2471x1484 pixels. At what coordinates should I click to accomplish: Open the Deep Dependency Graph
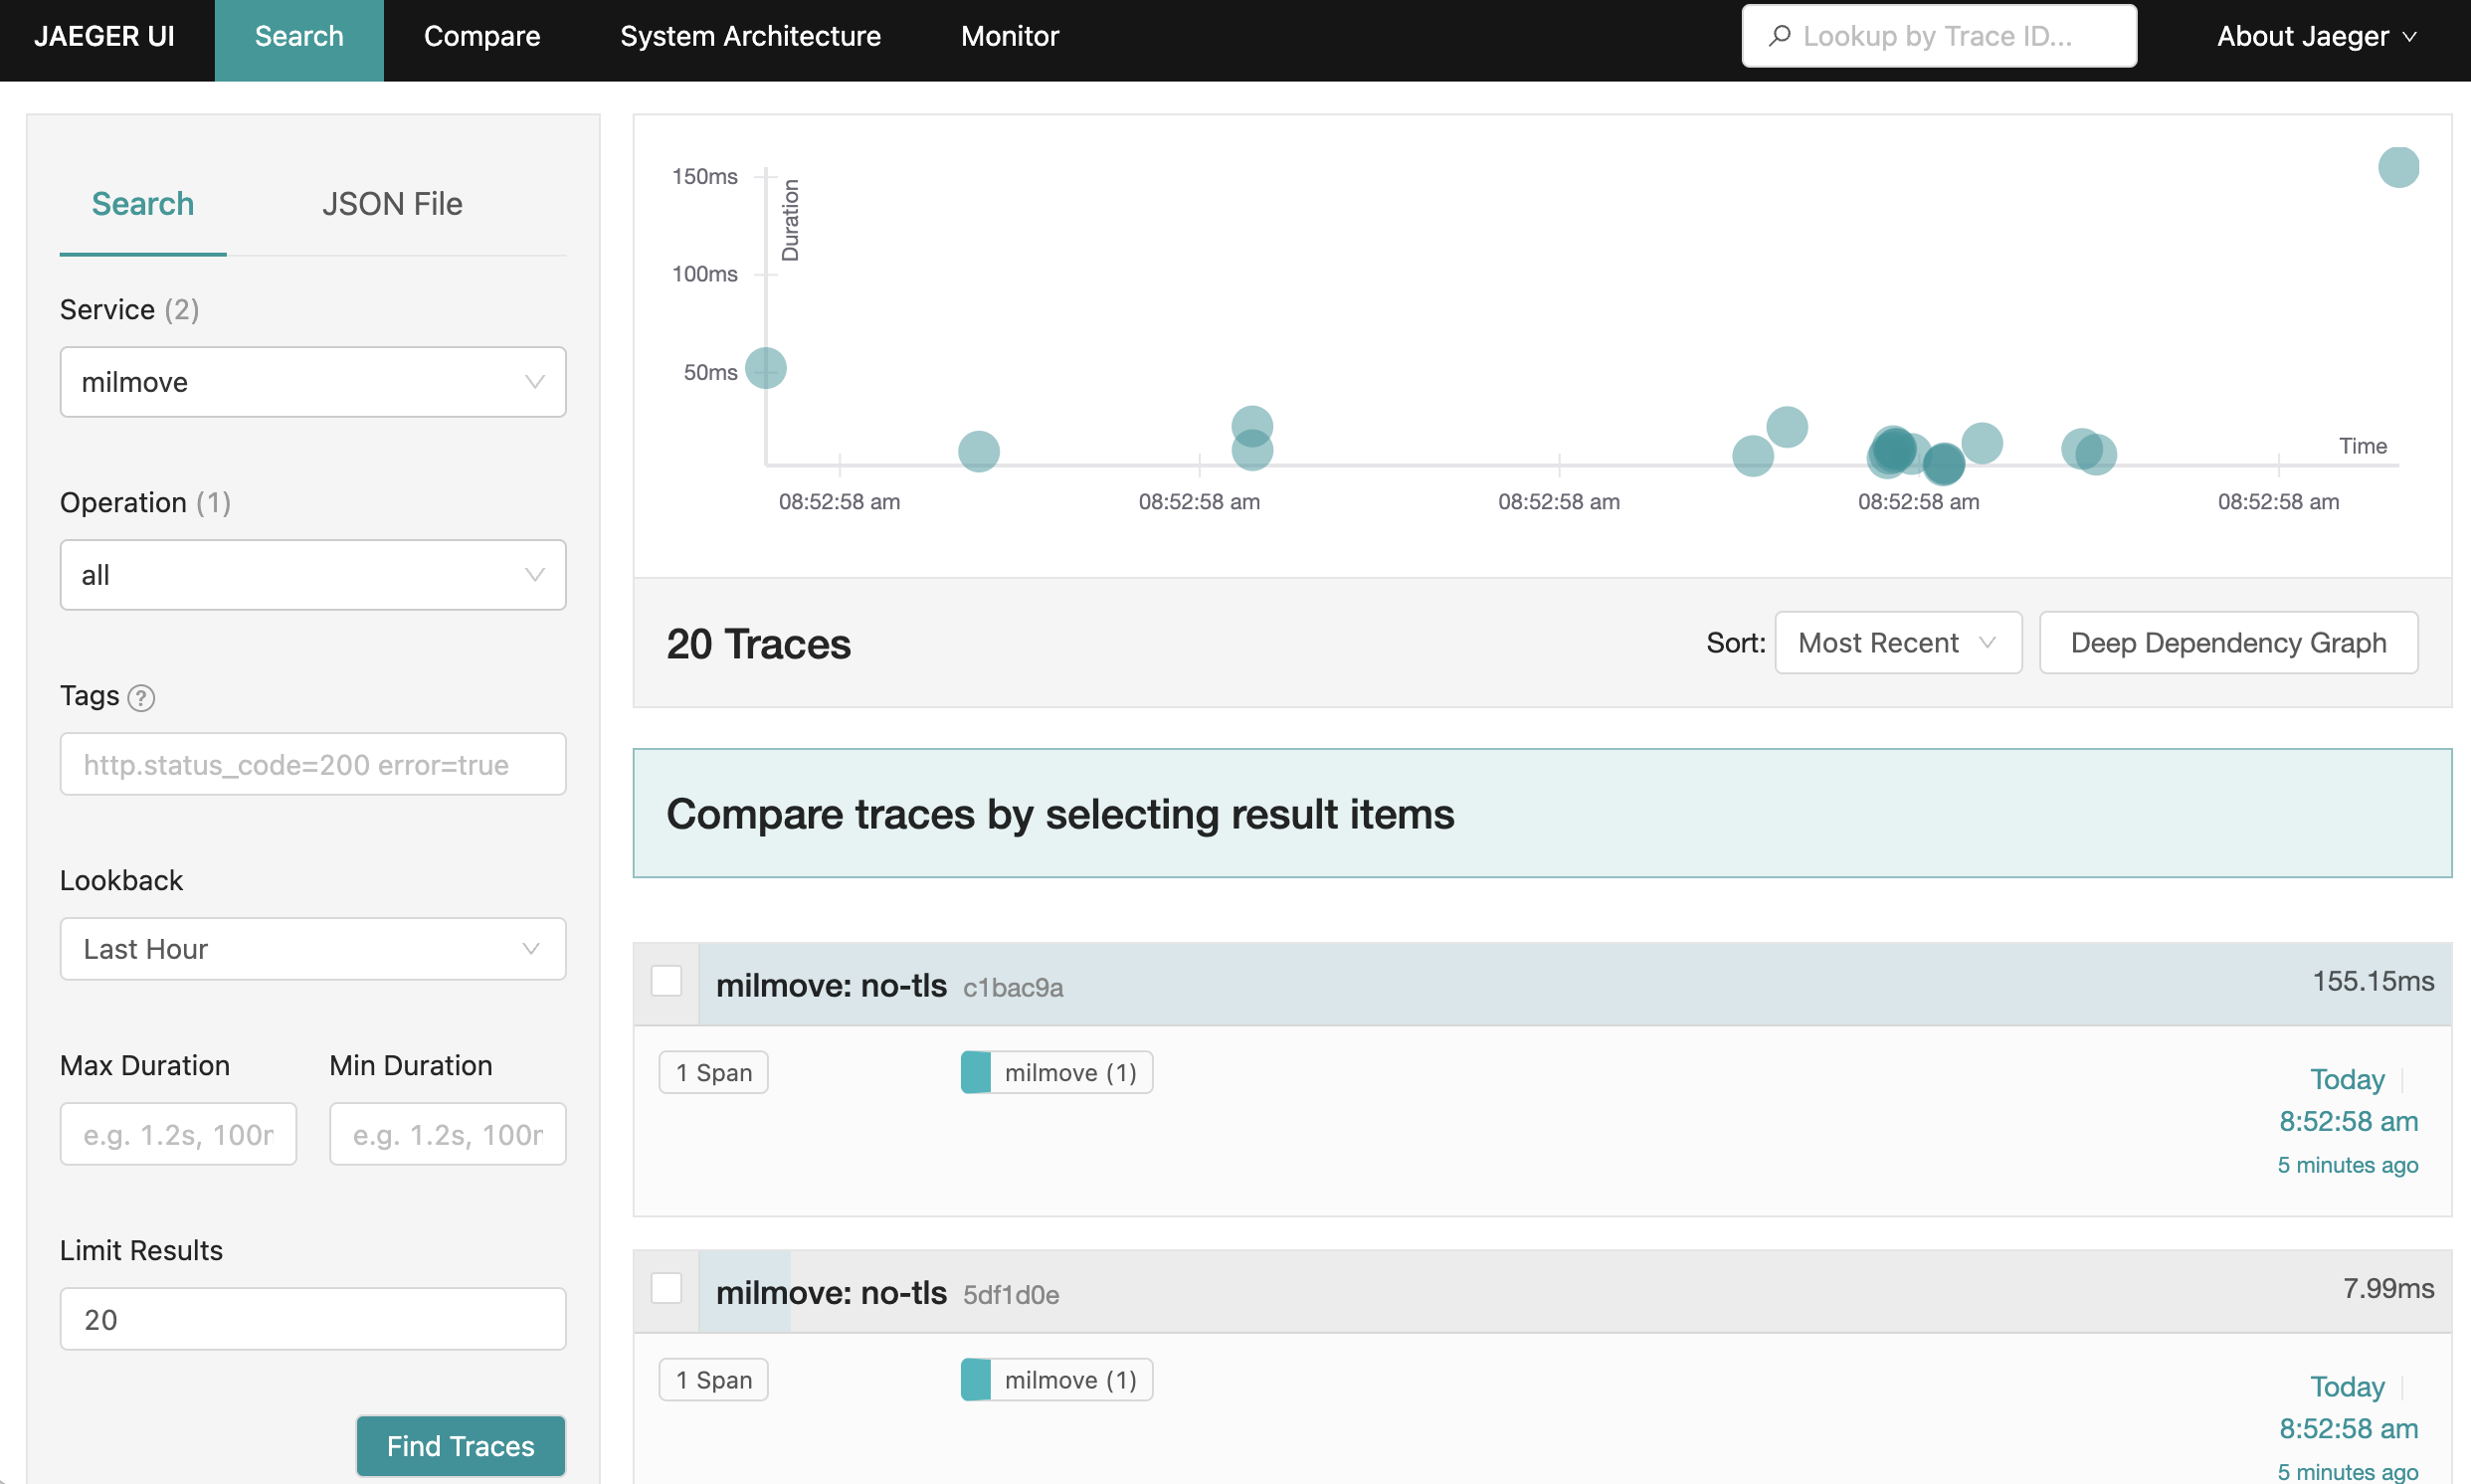pos(2227,643)
